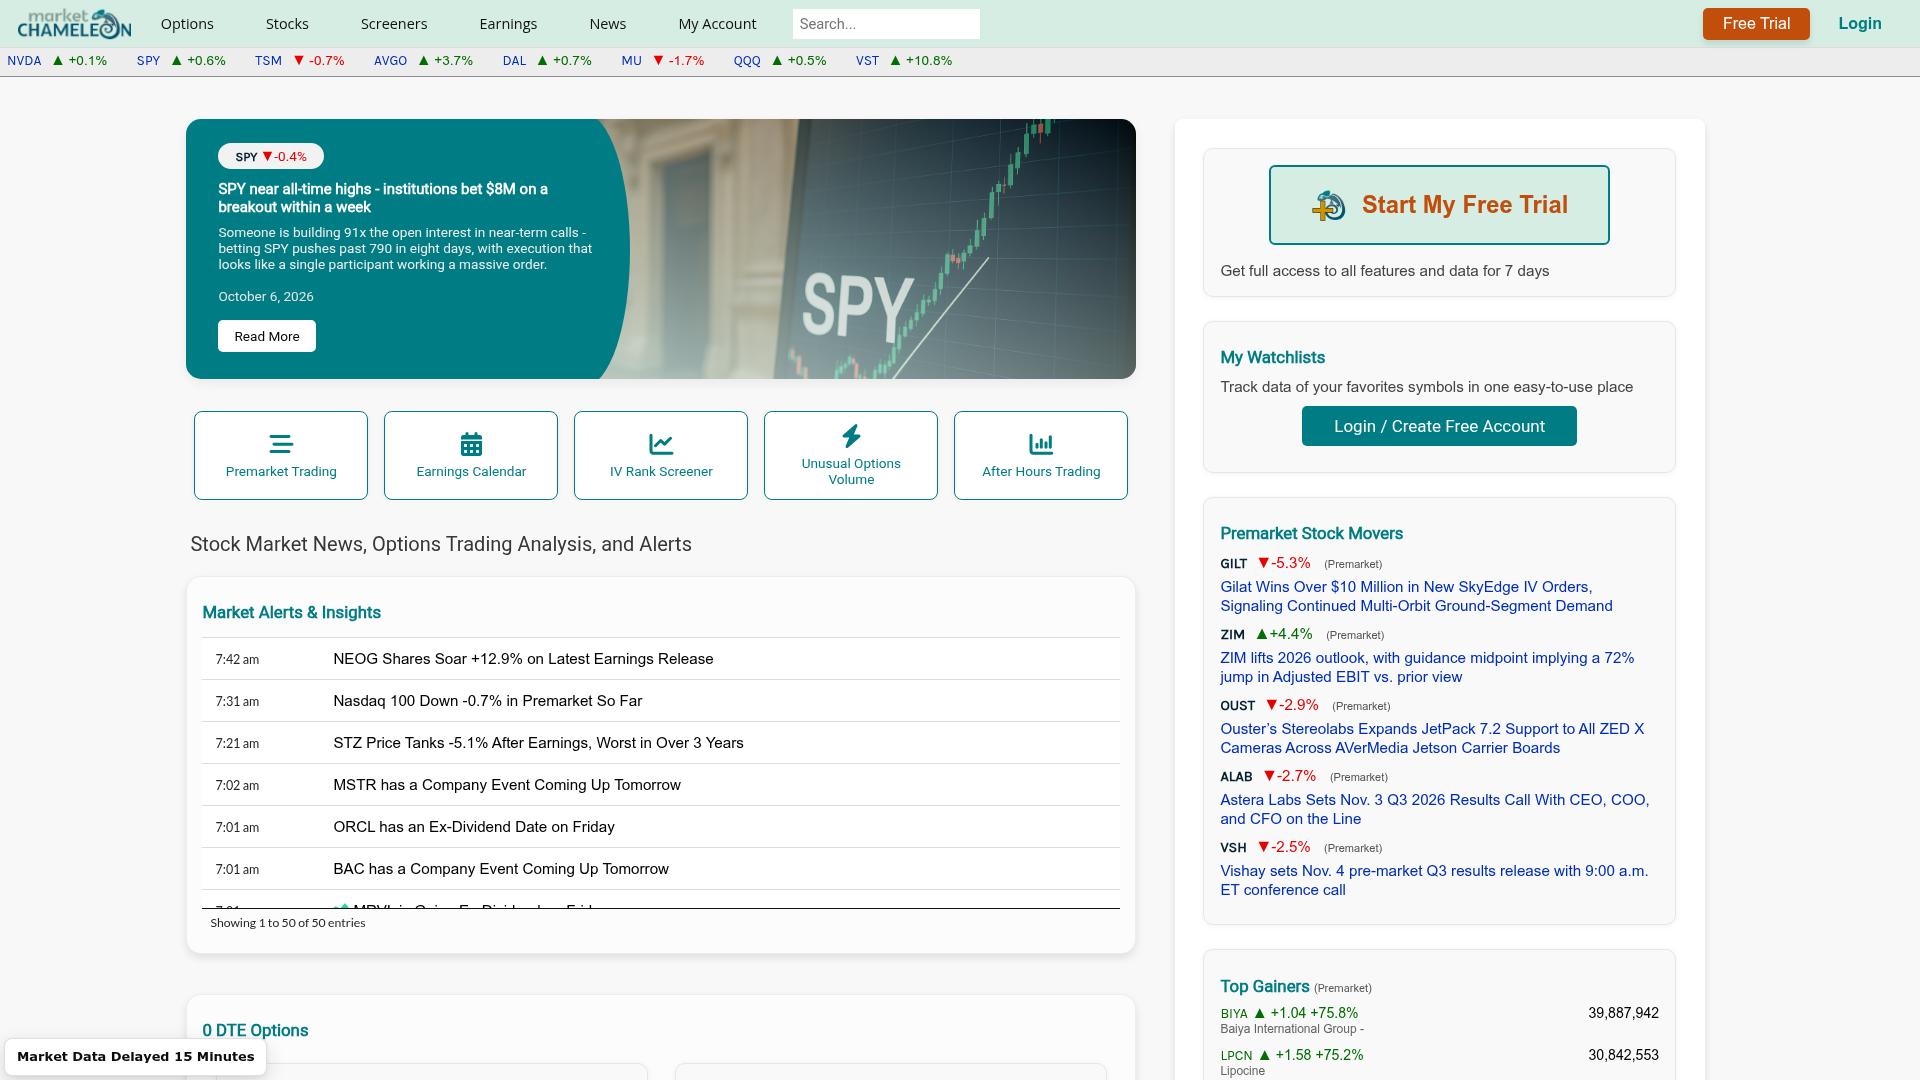1920x1080 pixels.
Task: Open Premarket Trading list icon
Action: [x=281, y=444]
